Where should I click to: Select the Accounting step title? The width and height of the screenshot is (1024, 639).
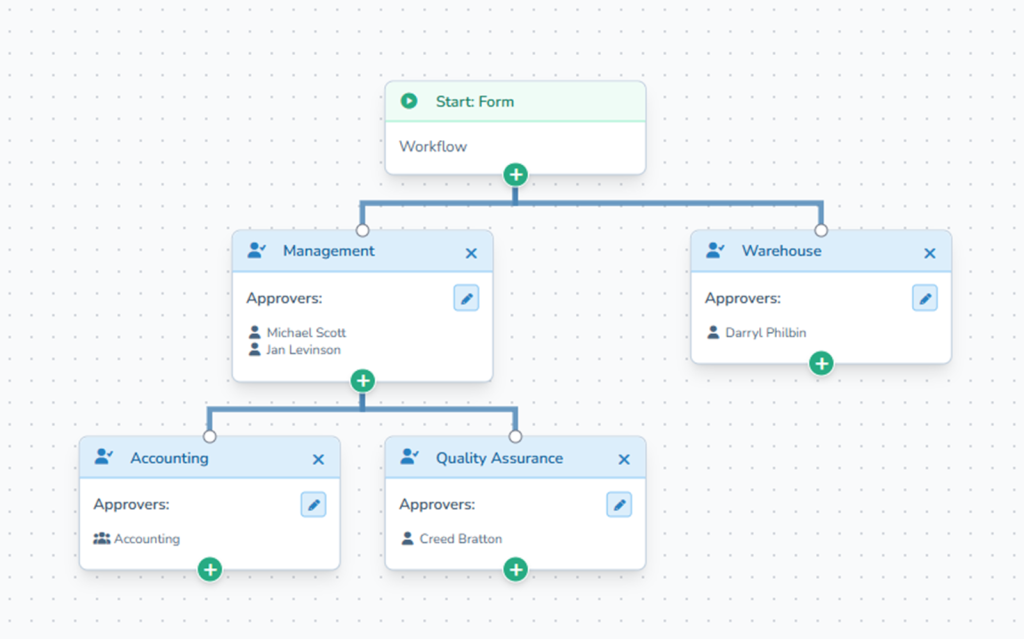169,458
